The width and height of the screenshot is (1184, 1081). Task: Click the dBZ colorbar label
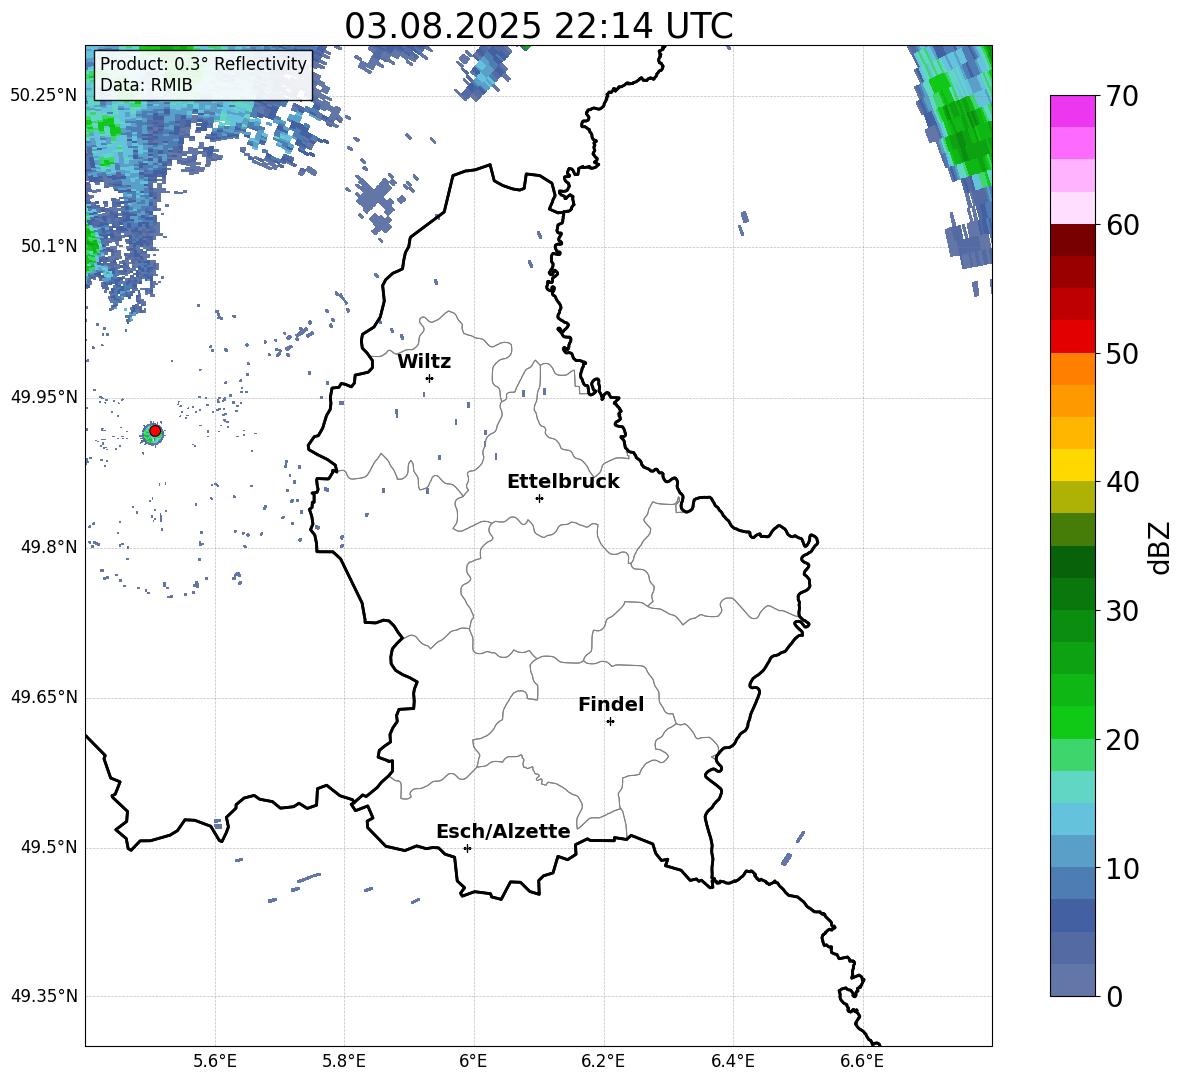tap(1160, 547)
